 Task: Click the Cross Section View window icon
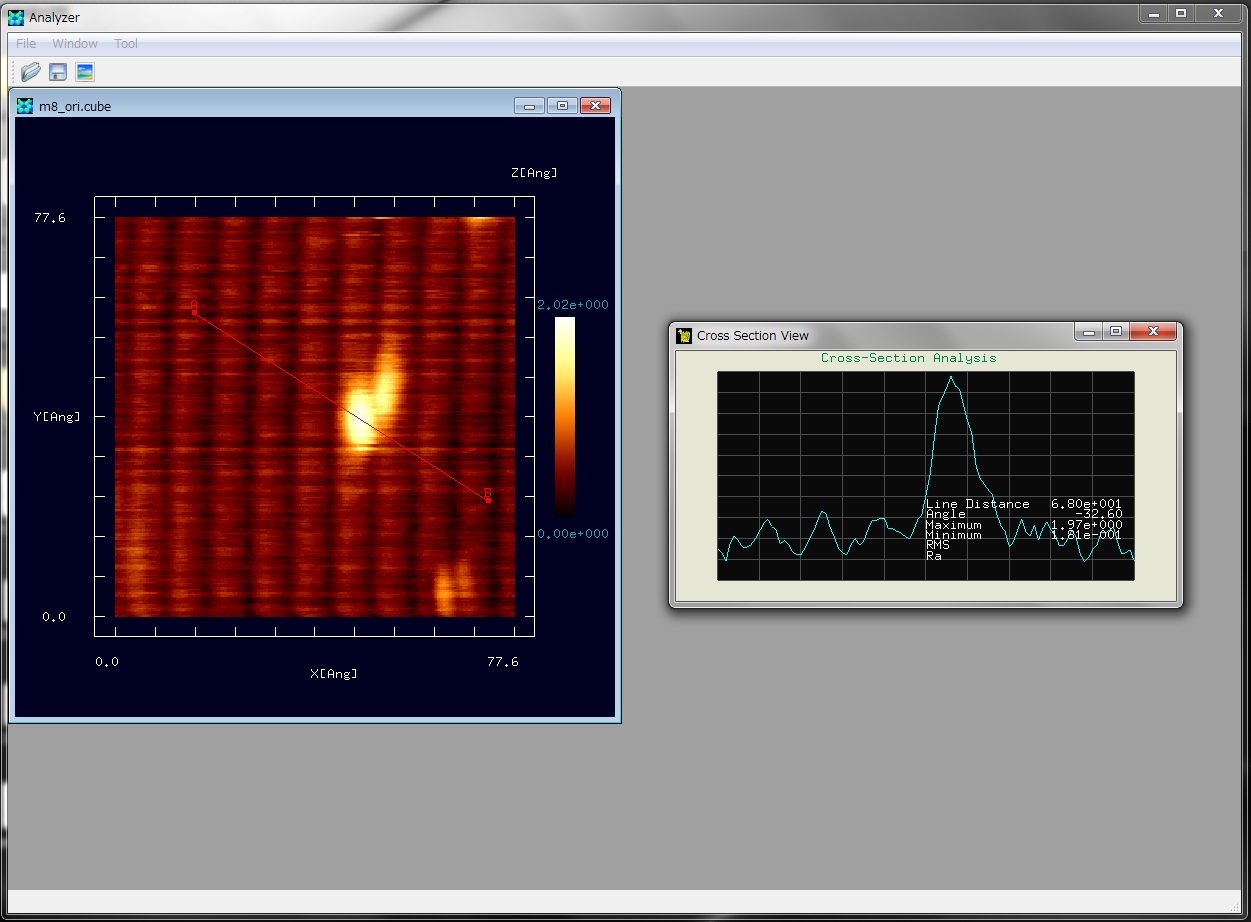(684, 335)
